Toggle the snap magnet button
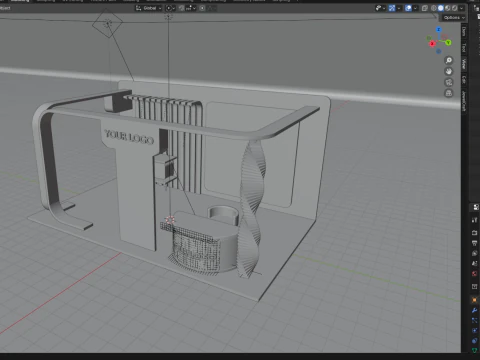The image size is (480, 360). (x=181, y=8)
